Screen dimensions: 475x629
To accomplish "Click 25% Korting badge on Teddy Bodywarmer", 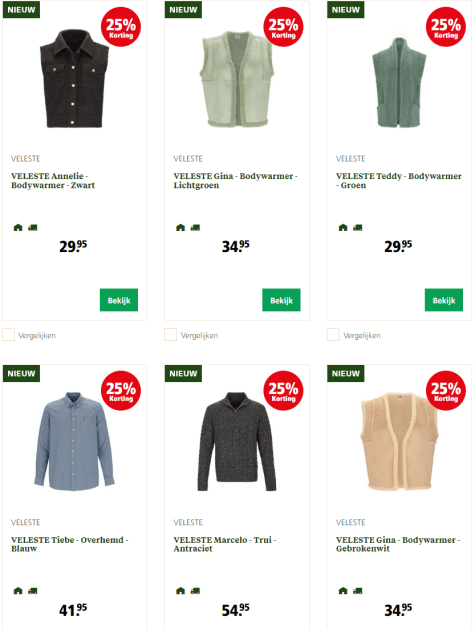I will (x=446, y=27).
